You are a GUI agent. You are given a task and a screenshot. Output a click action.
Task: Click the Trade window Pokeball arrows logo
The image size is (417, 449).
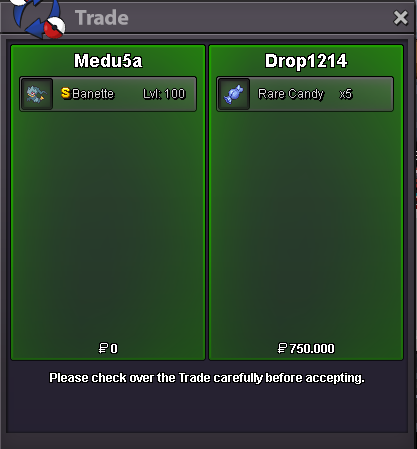click(37, 18)
